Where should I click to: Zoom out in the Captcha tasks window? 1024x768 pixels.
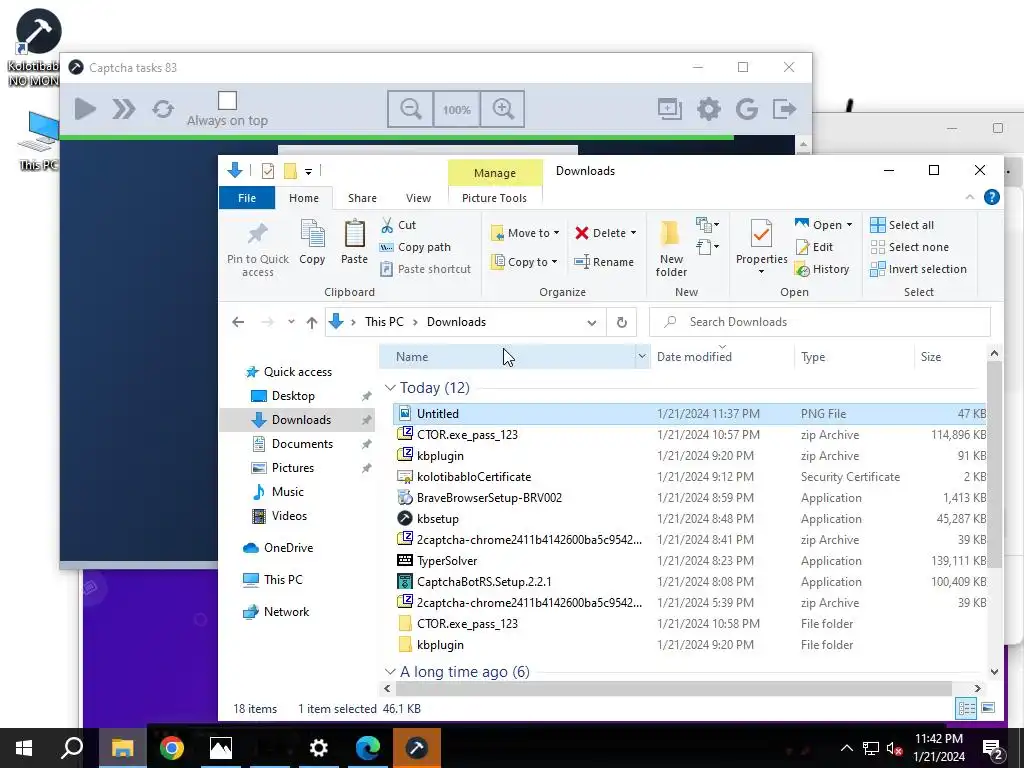tap(411, 108)
